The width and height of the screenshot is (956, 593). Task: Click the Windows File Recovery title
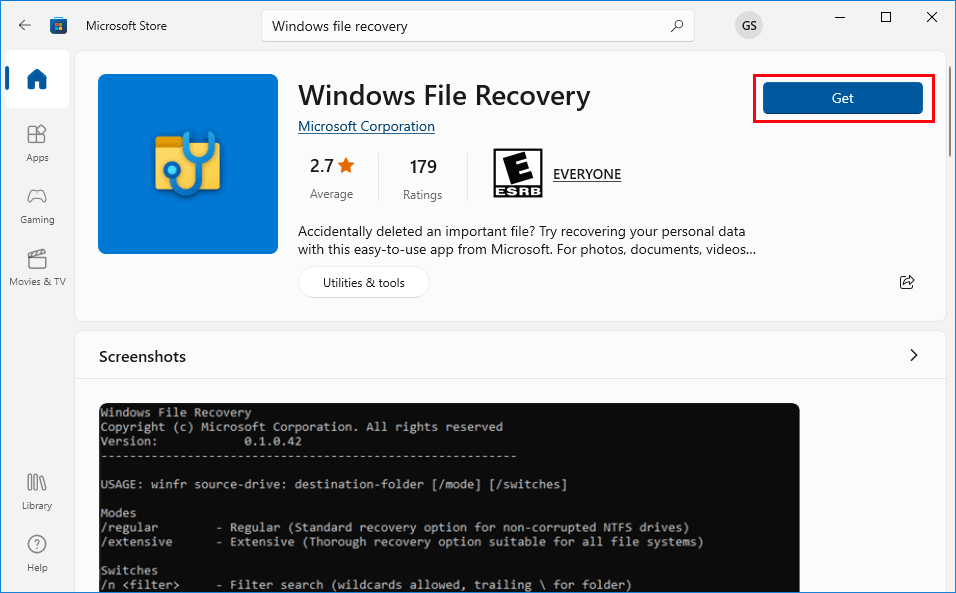click(444, 96)
